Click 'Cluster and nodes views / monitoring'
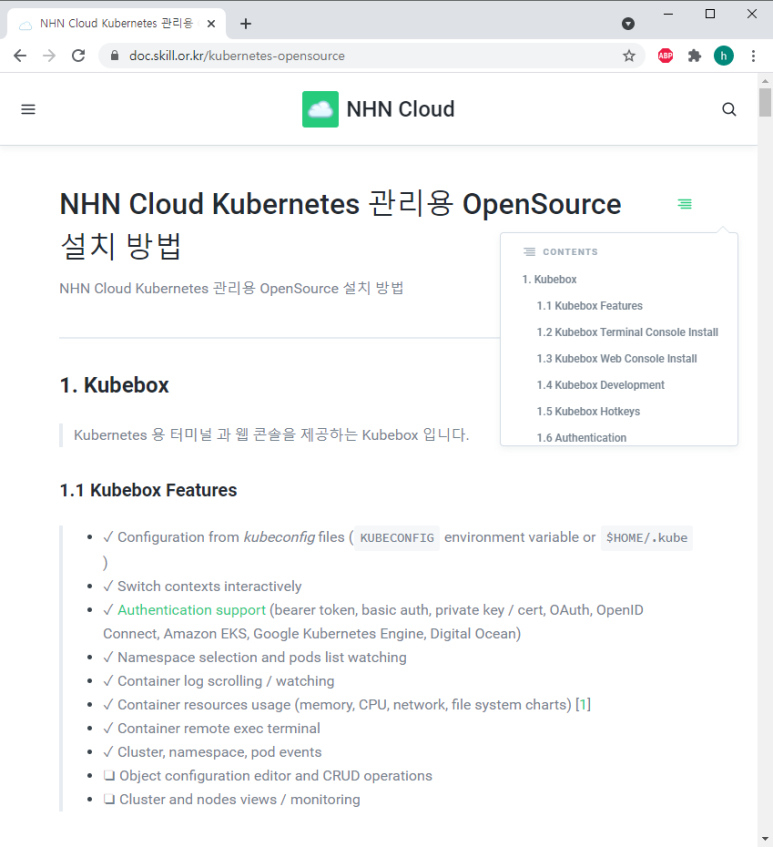The image size is (773, 847). (239, 799)
